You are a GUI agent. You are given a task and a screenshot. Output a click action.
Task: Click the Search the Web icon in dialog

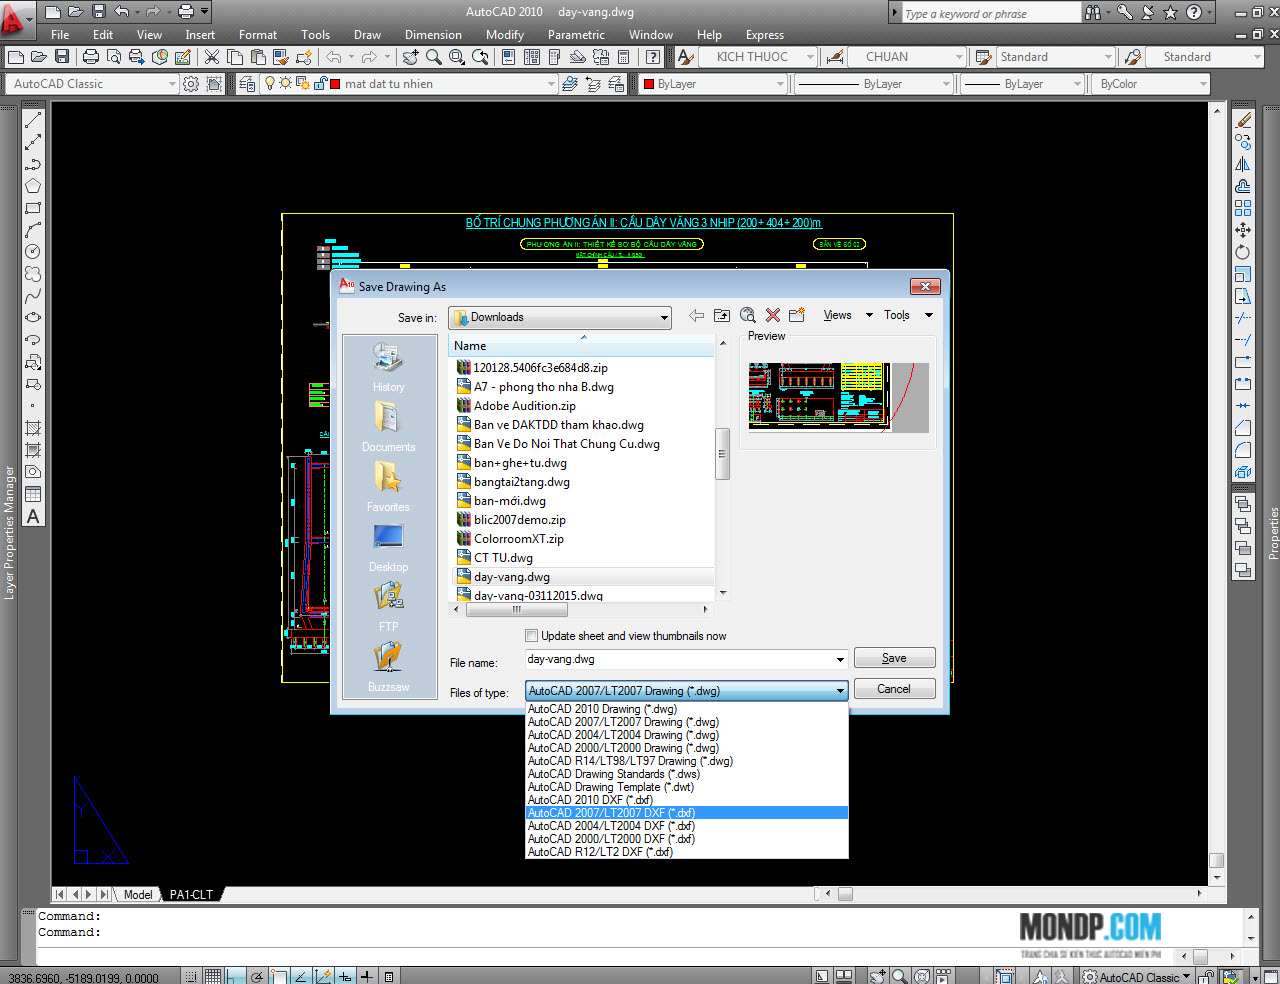pos(747,315)
